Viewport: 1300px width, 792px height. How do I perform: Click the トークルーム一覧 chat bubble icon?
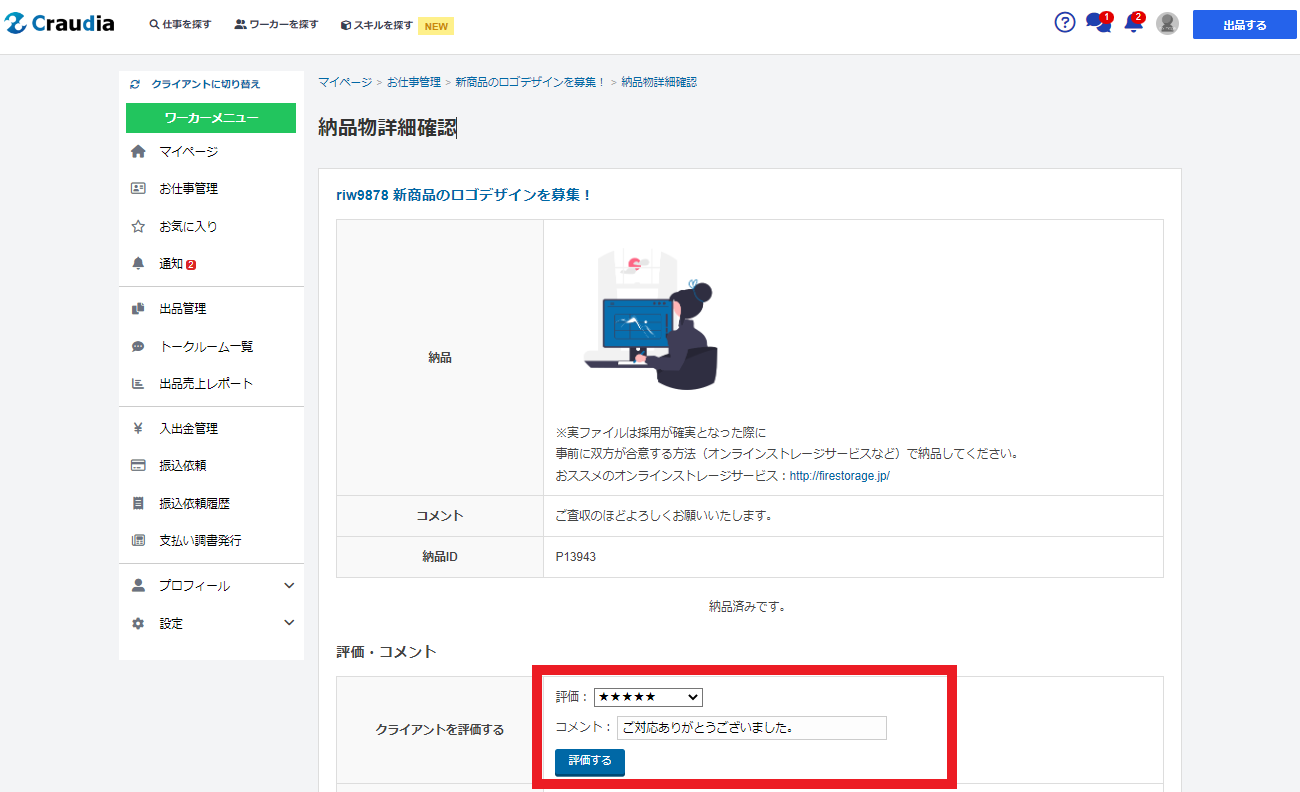click(138, 347)
